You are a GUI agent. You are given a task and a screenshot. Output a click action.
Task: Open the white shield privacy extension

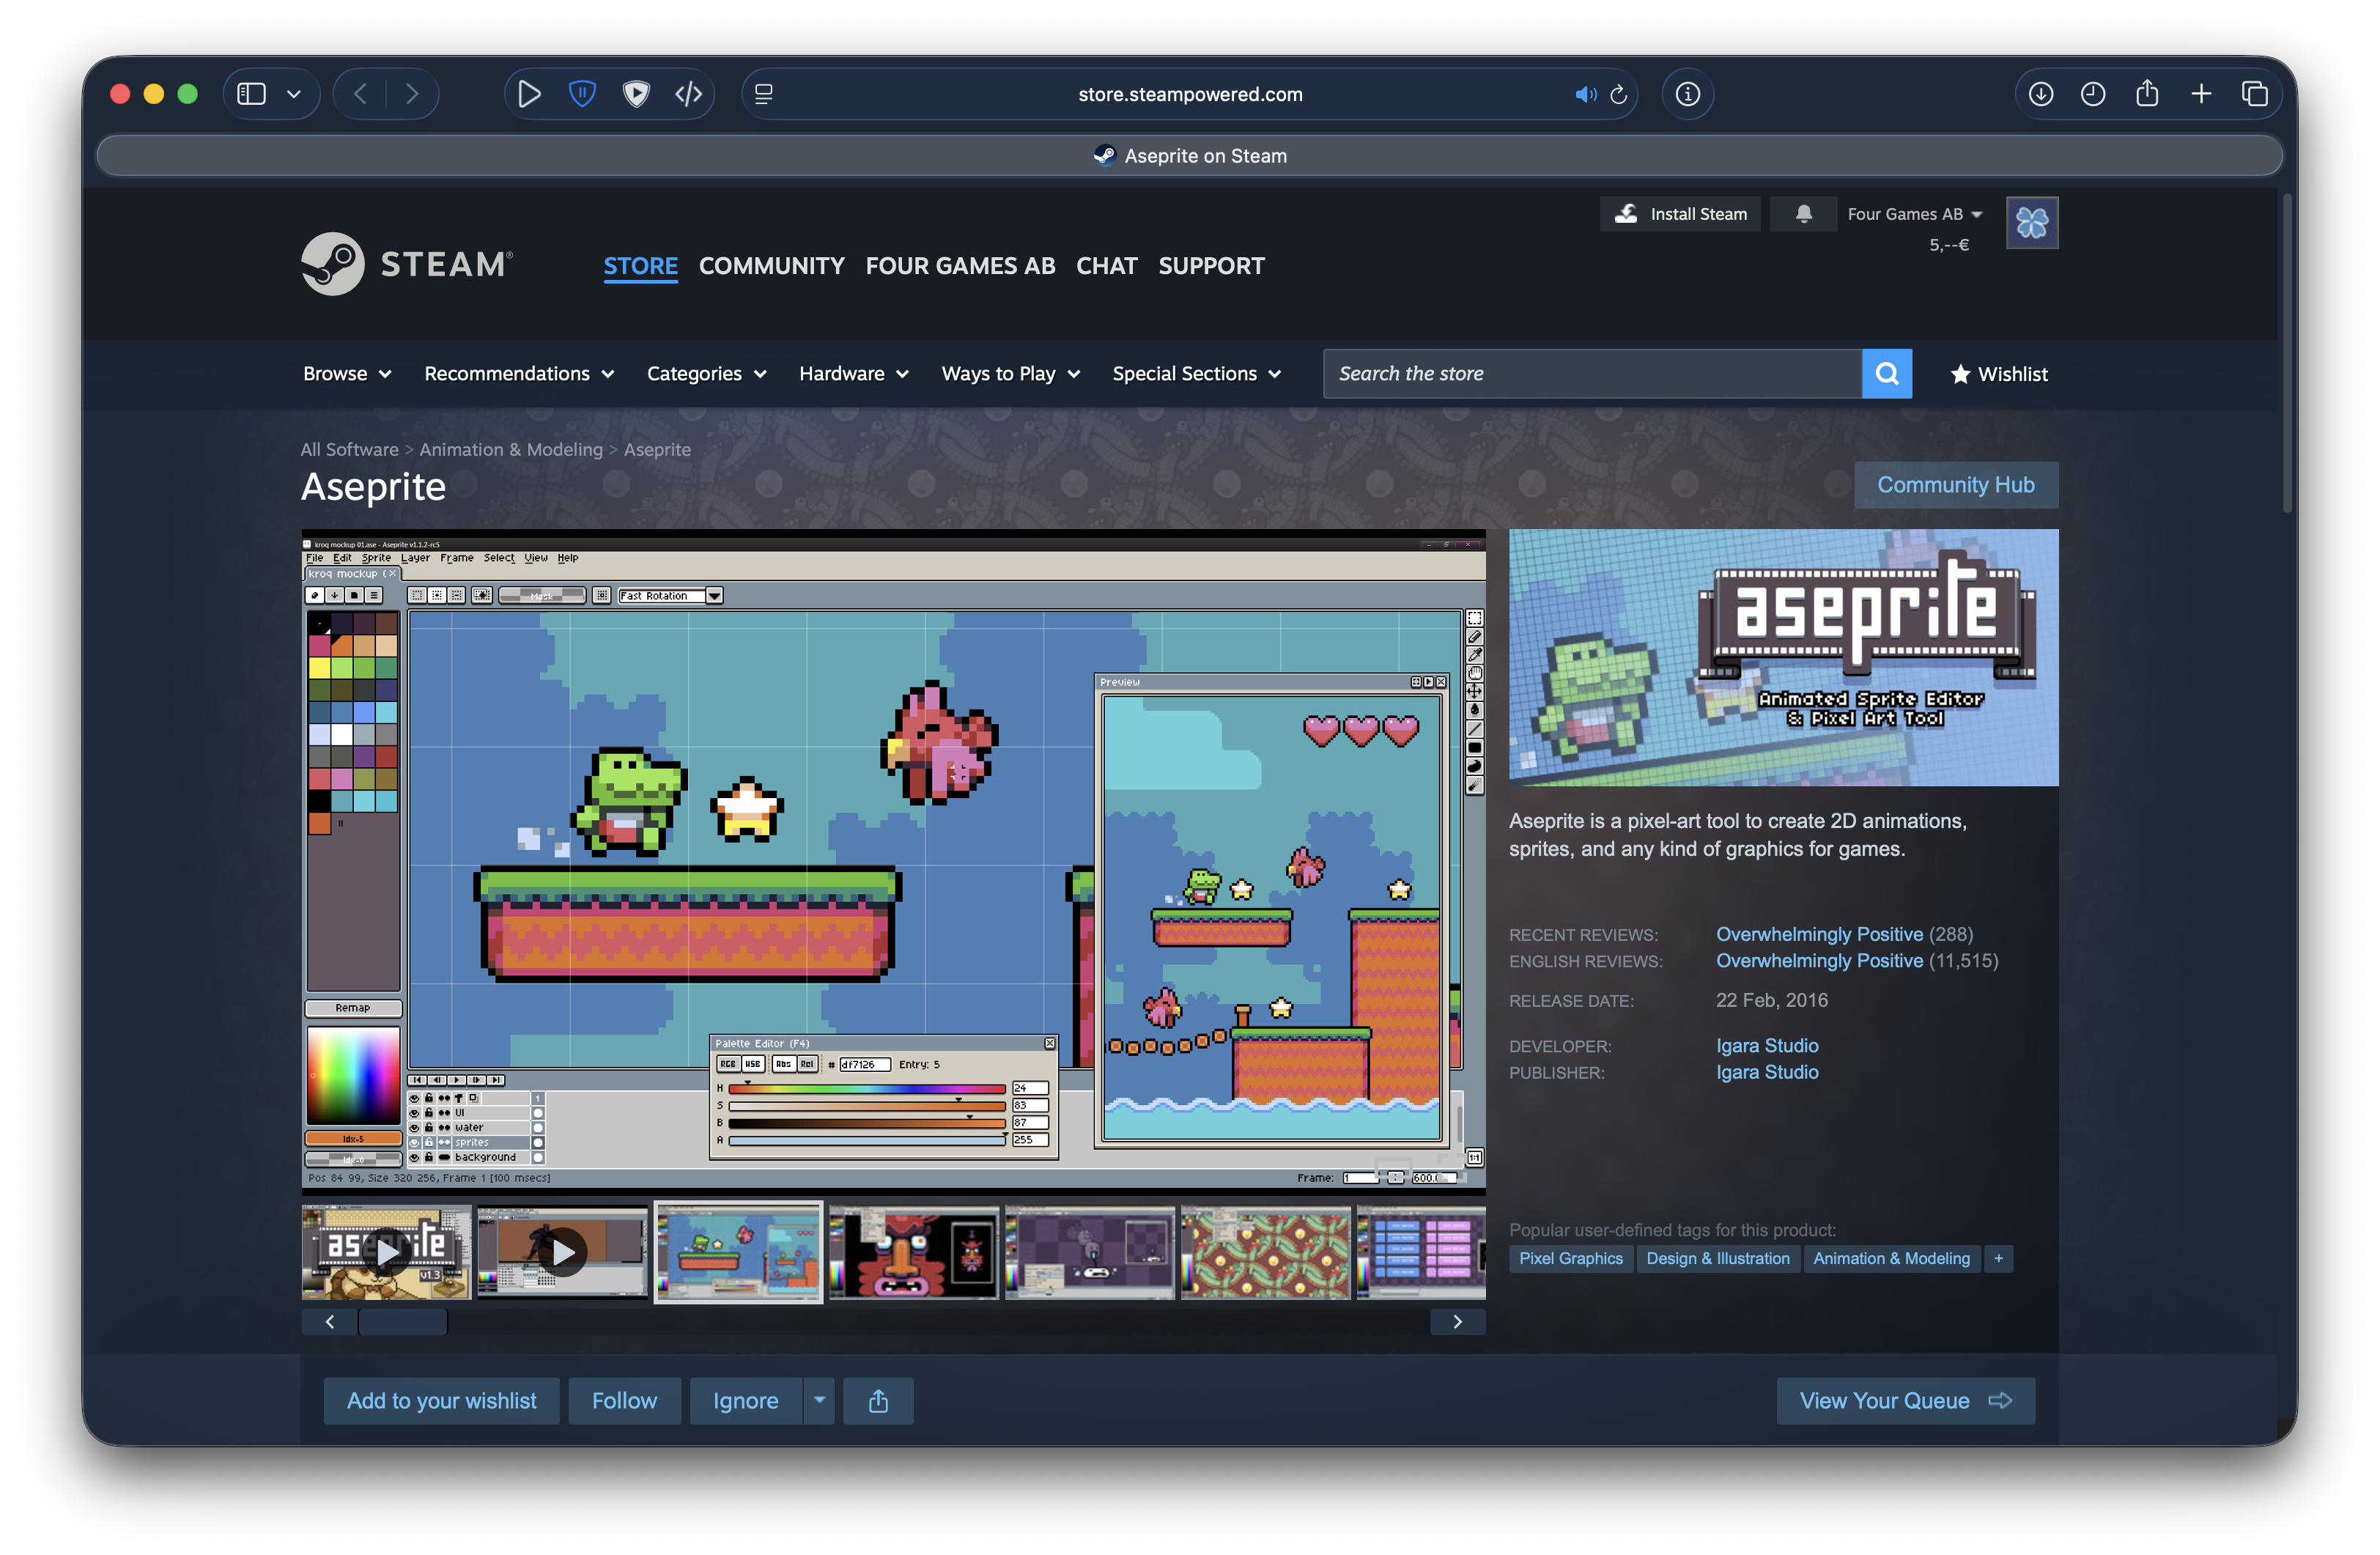pyautogui.click(x=636, y=94)
